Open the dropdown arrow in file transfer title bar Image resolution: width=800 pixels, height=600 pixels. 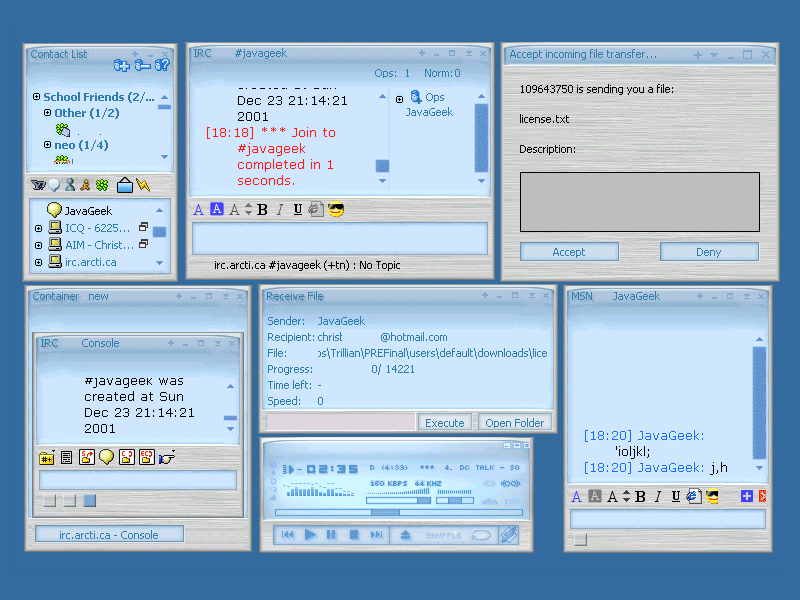click(714, 55)
